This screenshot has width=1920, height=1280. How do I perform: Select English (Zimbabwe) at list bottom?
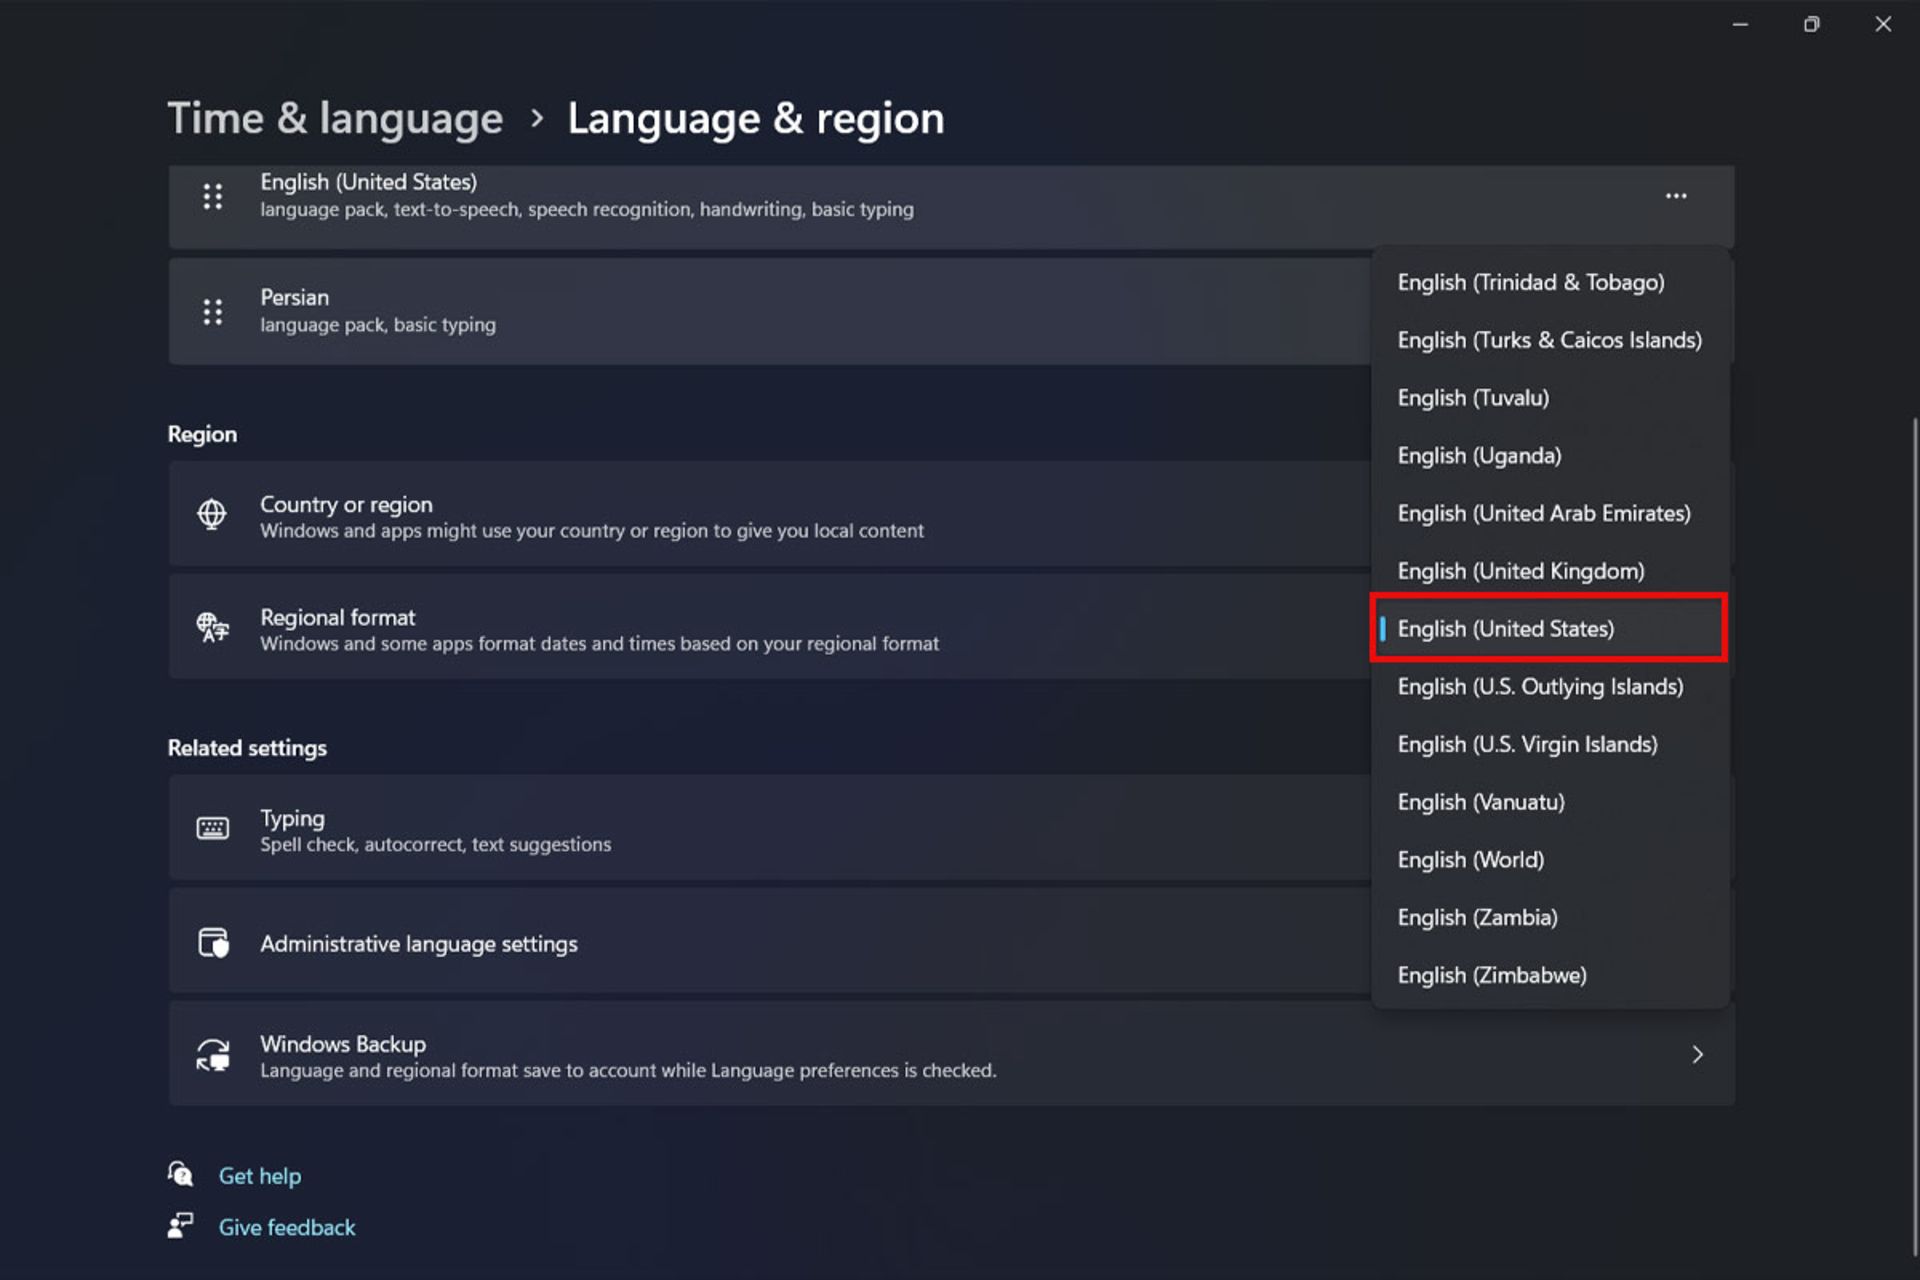[x=1491, y=975]
